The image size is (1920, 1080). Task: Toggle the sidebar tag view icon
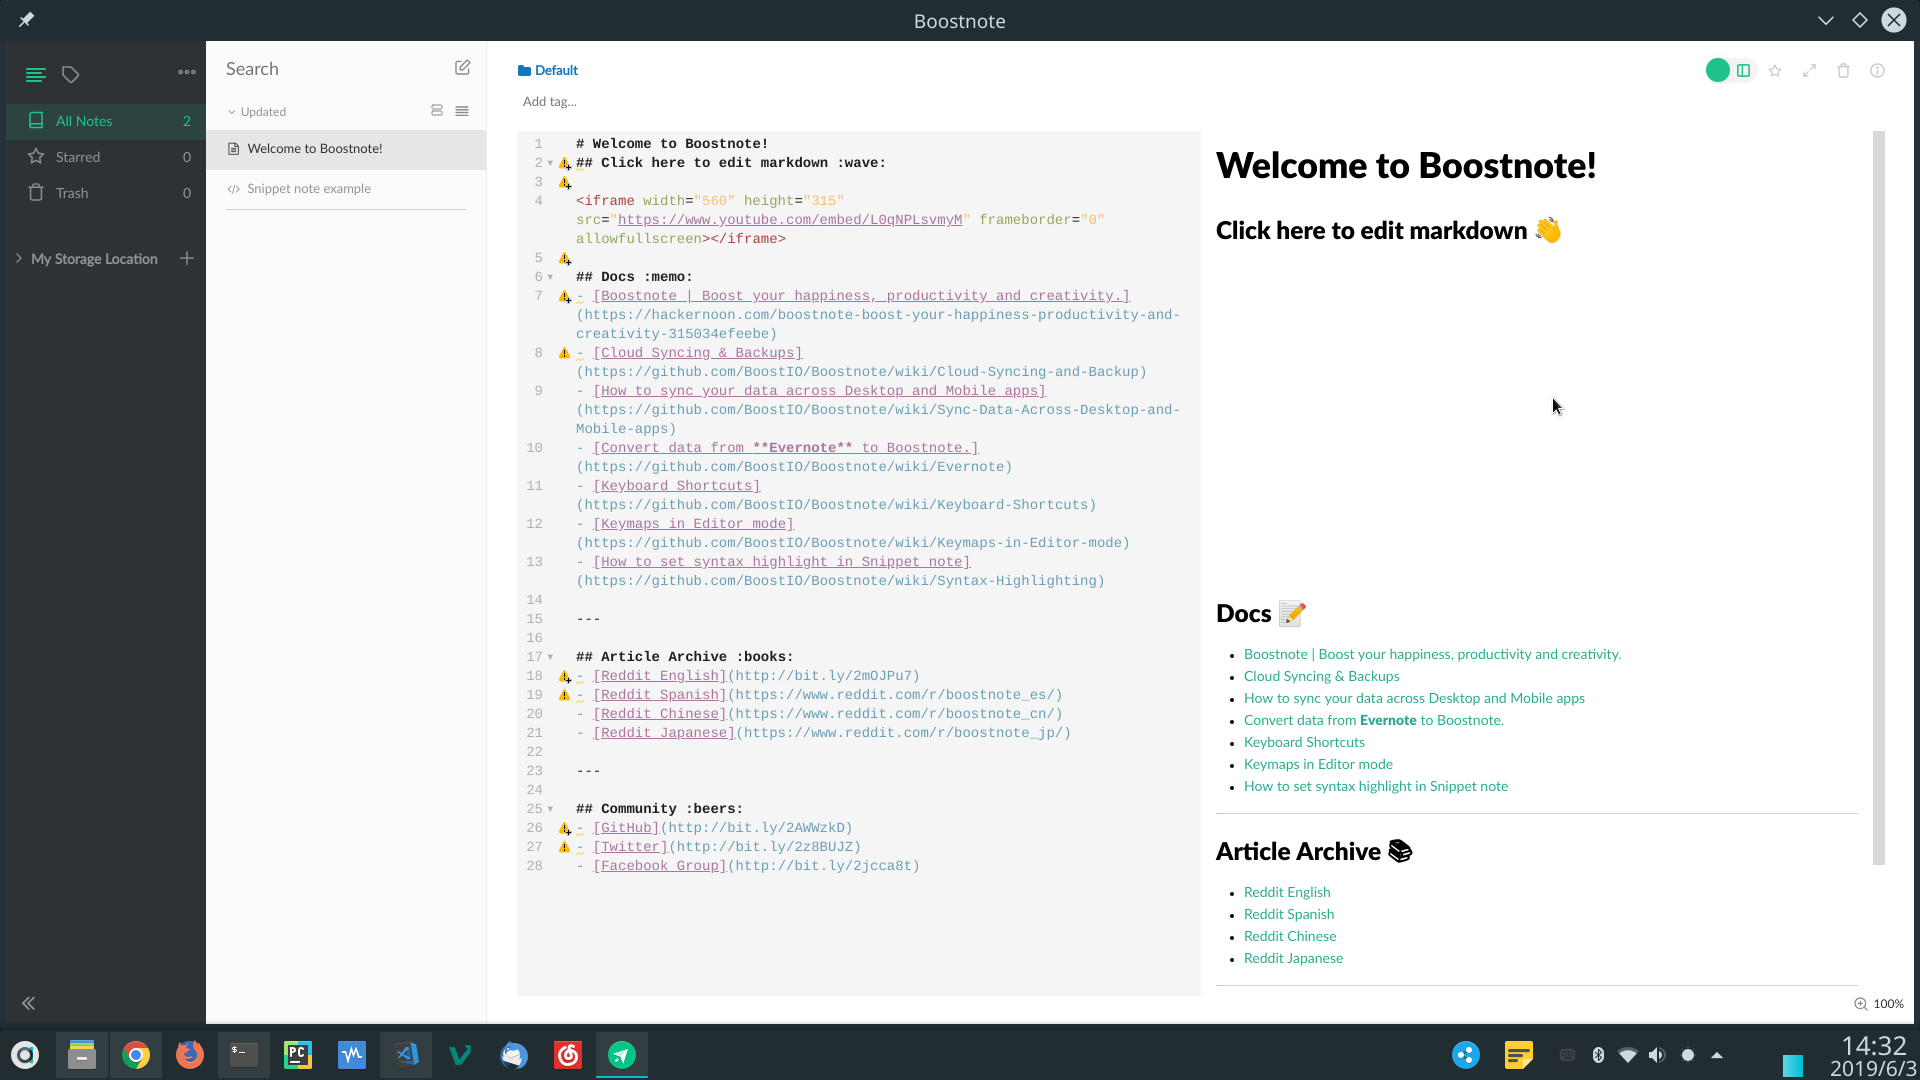(x=70, y=73)
